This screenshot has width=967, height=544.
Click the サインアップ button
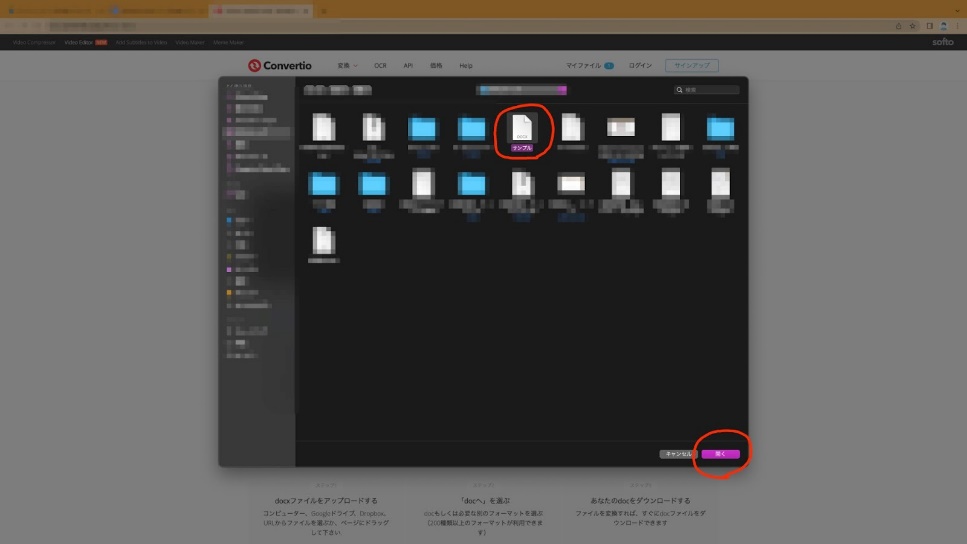tap(692, 65)
